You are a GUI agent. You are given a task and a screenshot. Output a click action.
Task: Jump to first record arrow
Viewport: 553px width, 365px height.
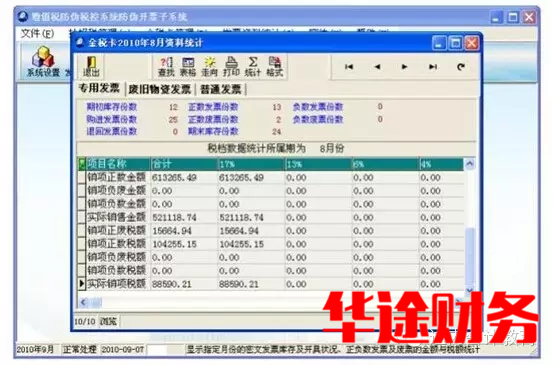[349, 67]
